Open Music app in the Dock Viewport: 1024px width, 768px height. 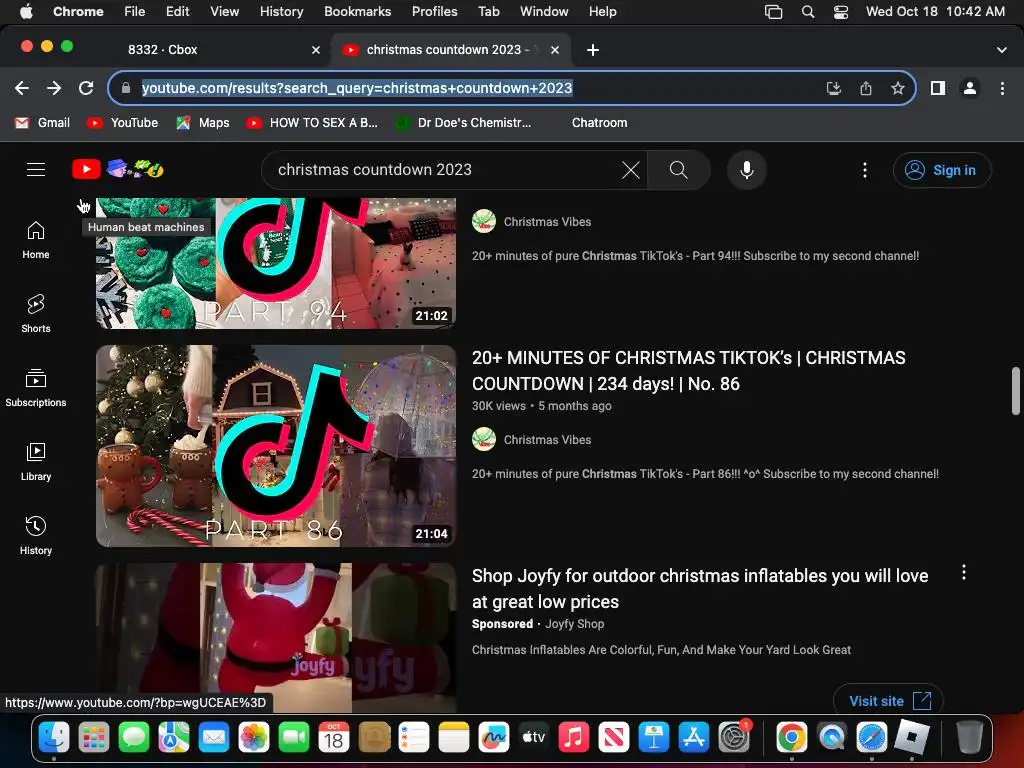pyautogui.click(x=573, y=738)
